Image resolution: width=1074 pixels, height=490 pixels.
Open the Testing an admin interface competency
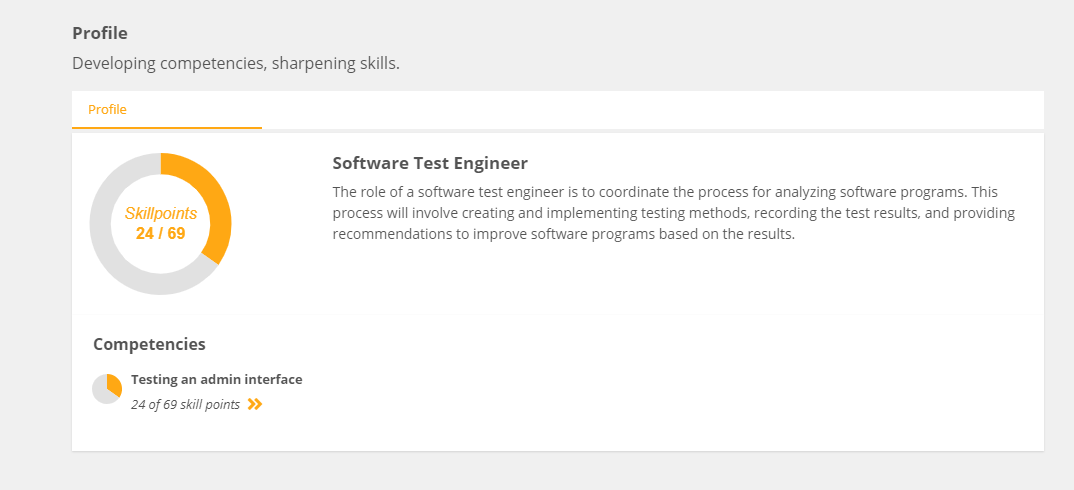216,380
